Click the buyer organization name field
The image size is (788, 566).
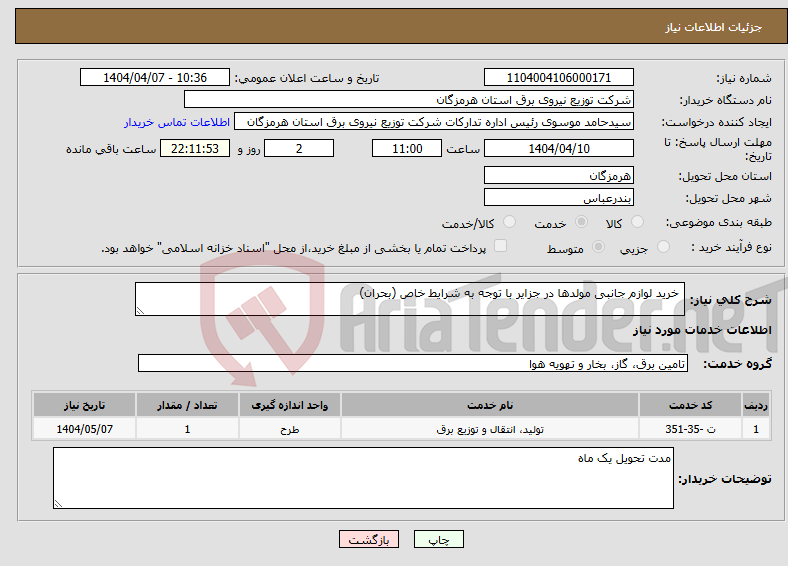point(409,100)
